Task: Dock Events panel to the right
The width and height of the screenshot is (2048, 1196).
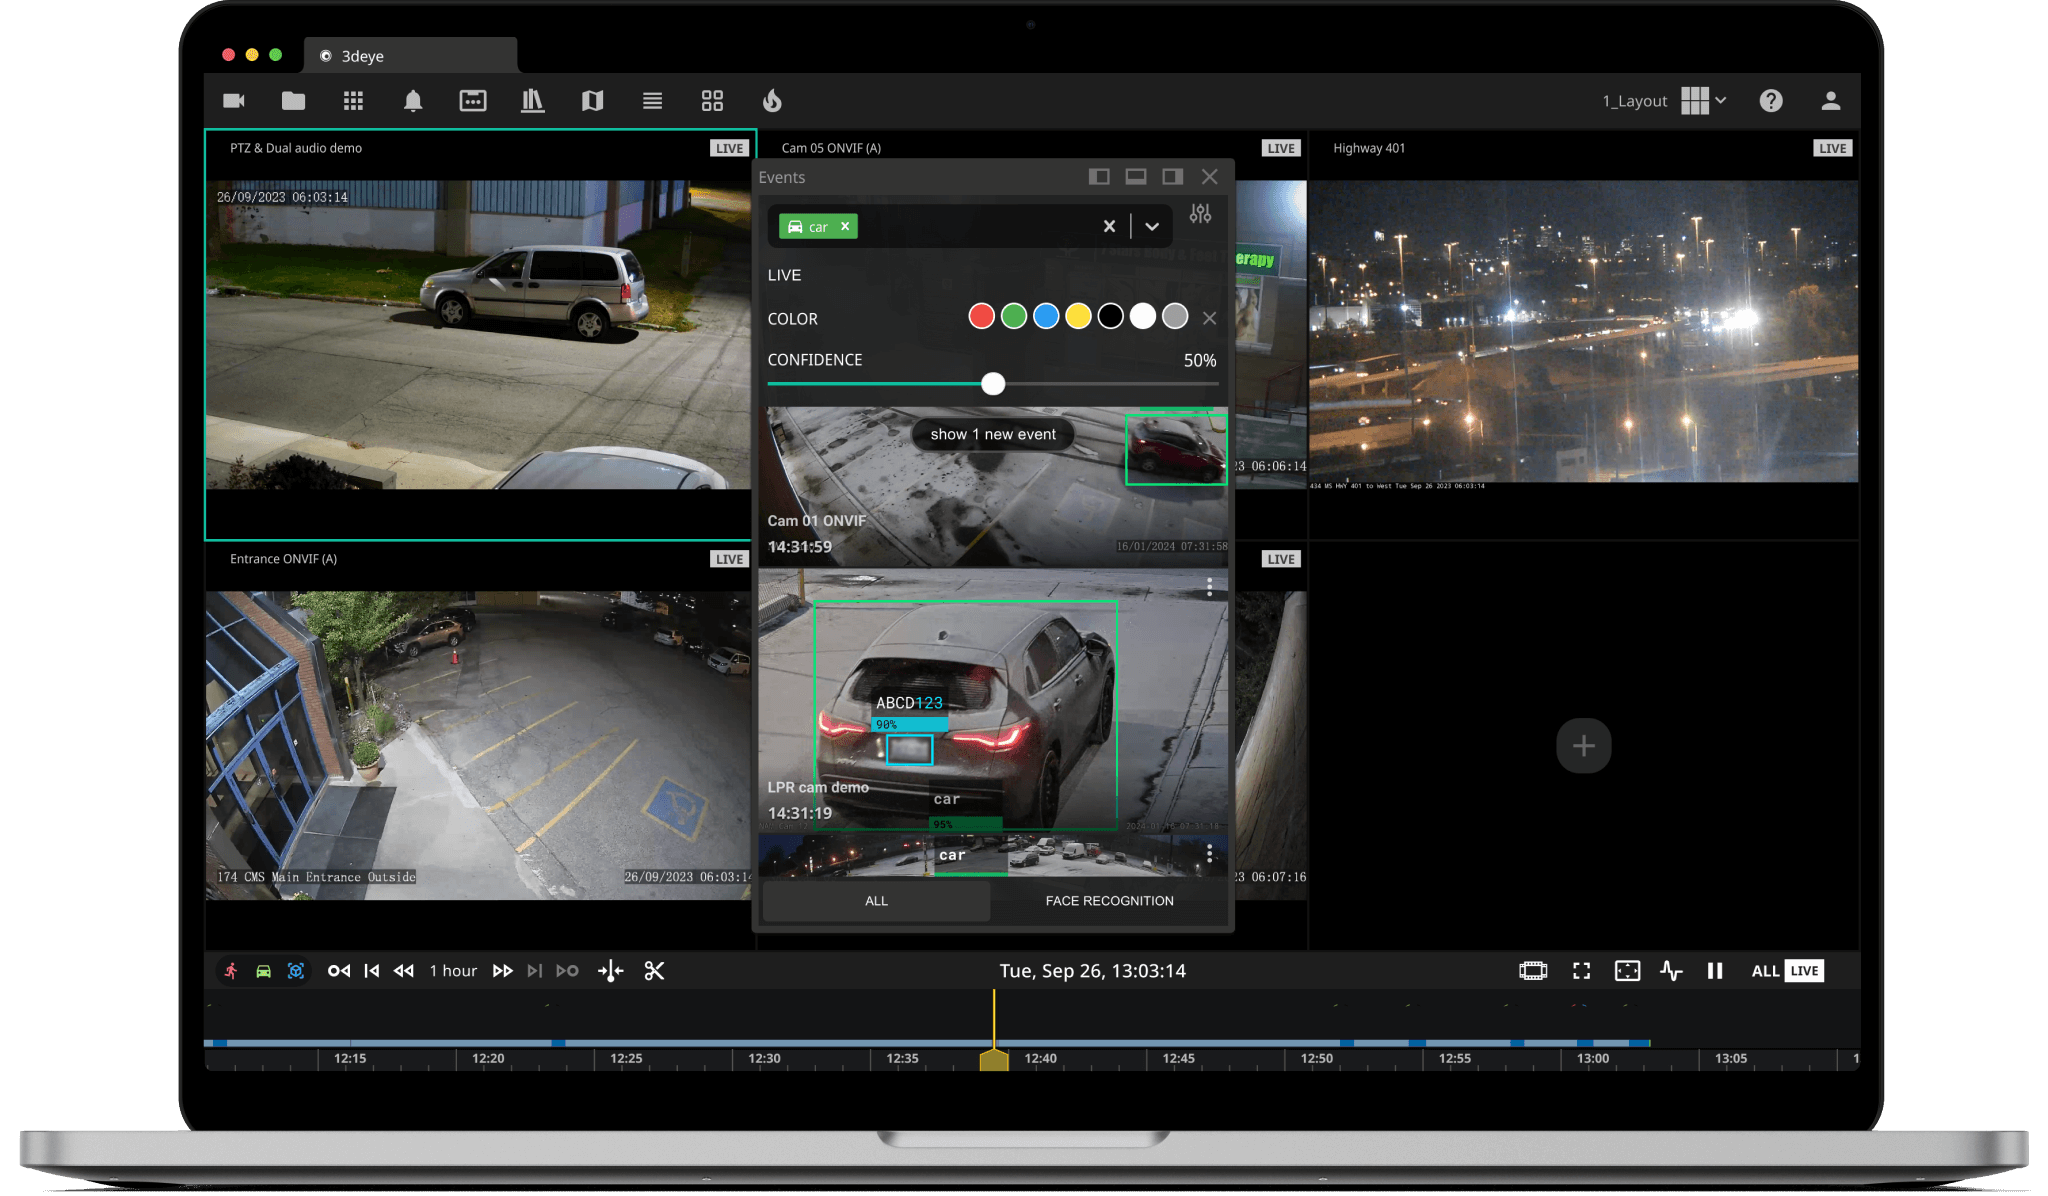Action: 1173,177
